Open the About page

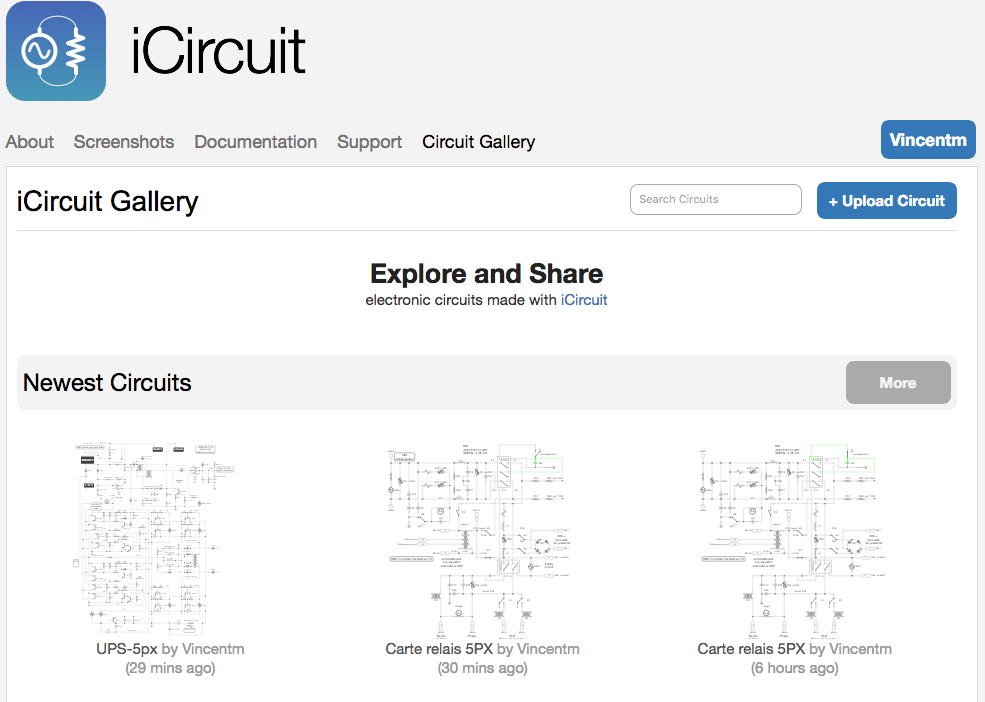click(x=30, y=142)
